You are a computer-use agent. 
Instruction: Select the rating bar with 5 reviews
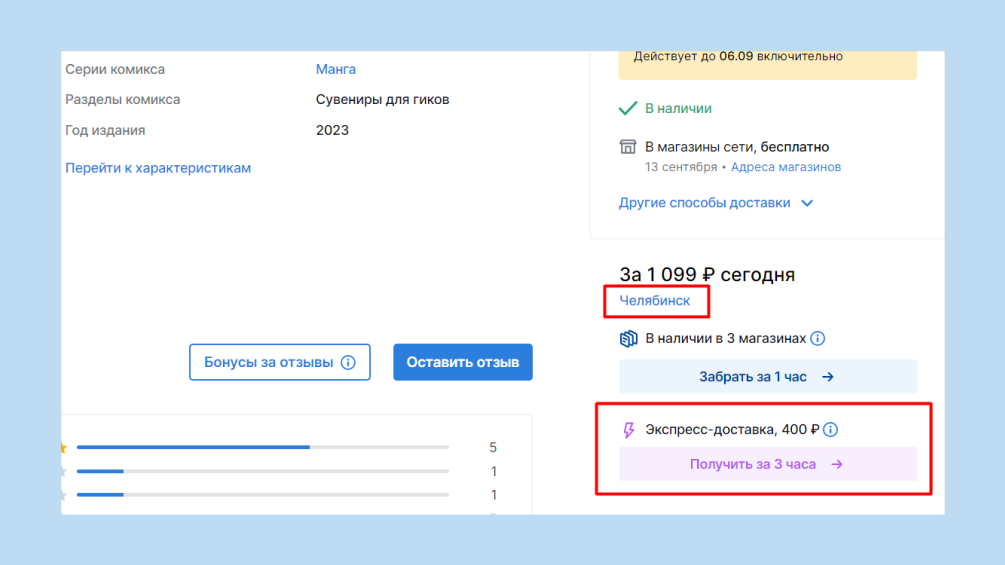(262, 448)
